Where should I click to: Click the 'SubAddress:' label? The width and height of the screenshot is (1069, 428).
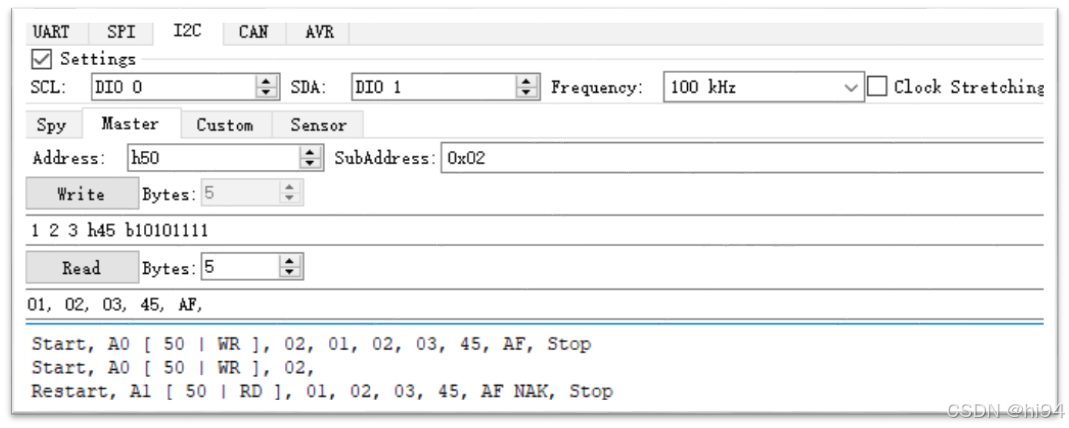[x=385, y=159]
